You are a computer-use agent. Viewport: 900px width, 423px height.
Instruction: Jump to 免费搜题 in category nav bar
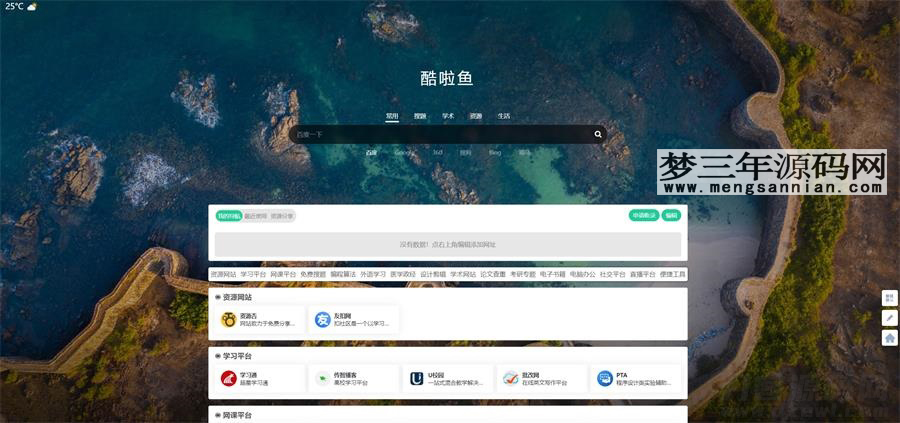pyautogui.click(x=313, y=274)
